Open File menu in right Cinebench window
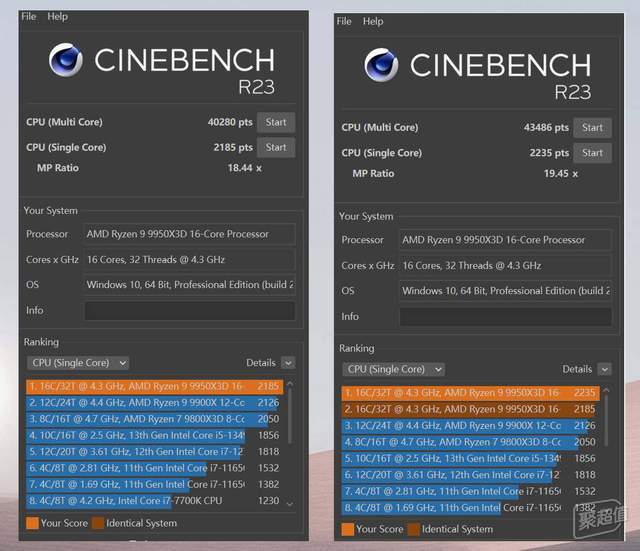The width and height of the screenshot is (640, 551). 344,21
